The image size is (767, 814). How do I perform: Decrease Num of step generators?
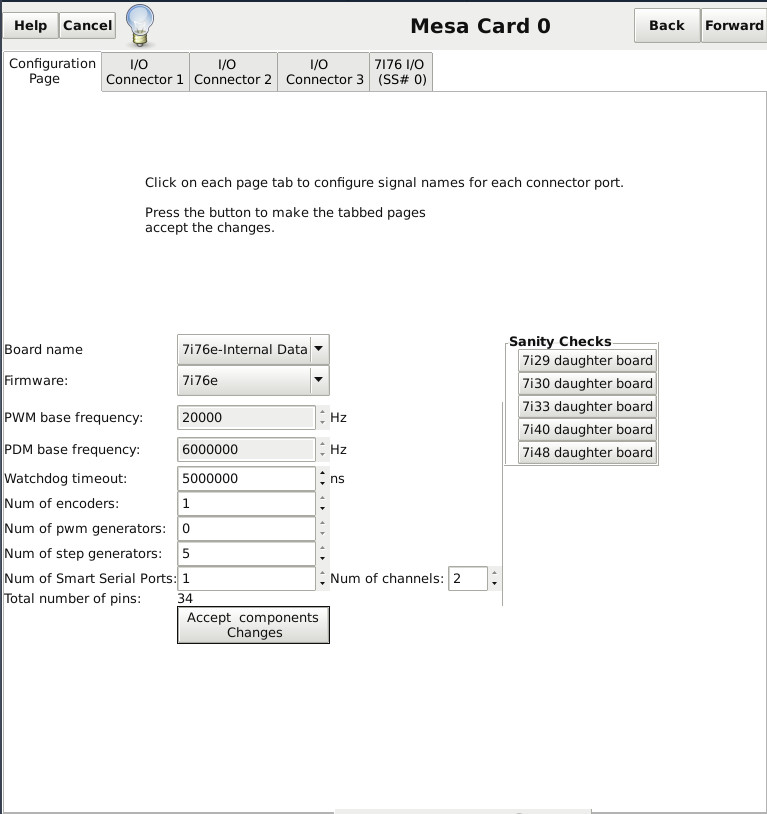(322, 559)
